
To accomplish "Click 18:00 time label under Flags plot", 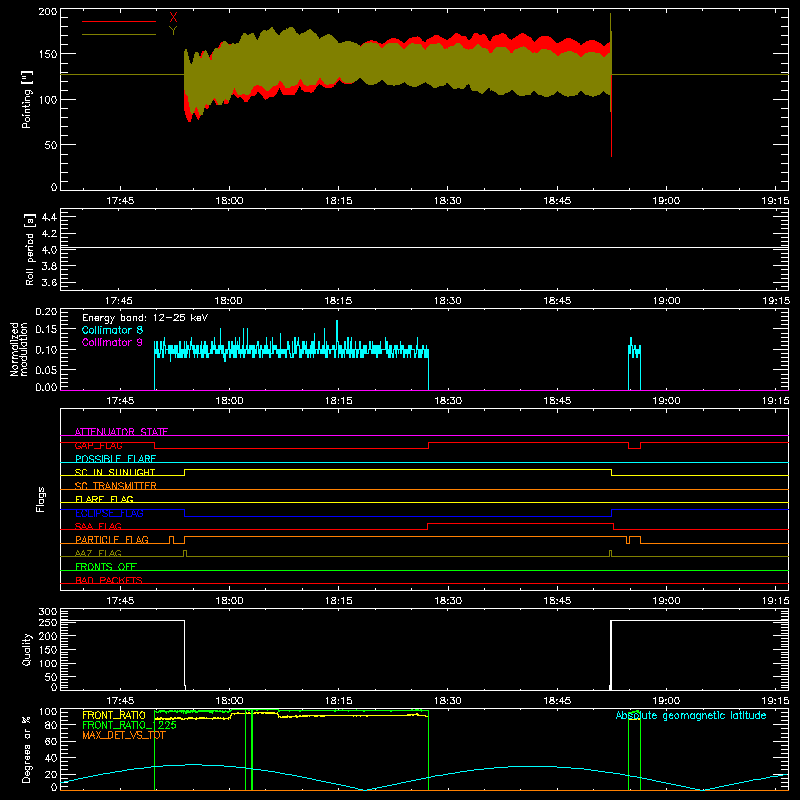I will click(x=229, y=601).
